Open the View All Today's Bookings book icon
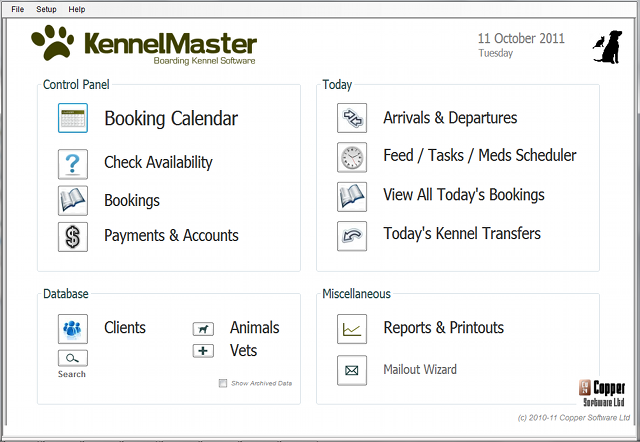Screen dimensions: 640x442 352,197
